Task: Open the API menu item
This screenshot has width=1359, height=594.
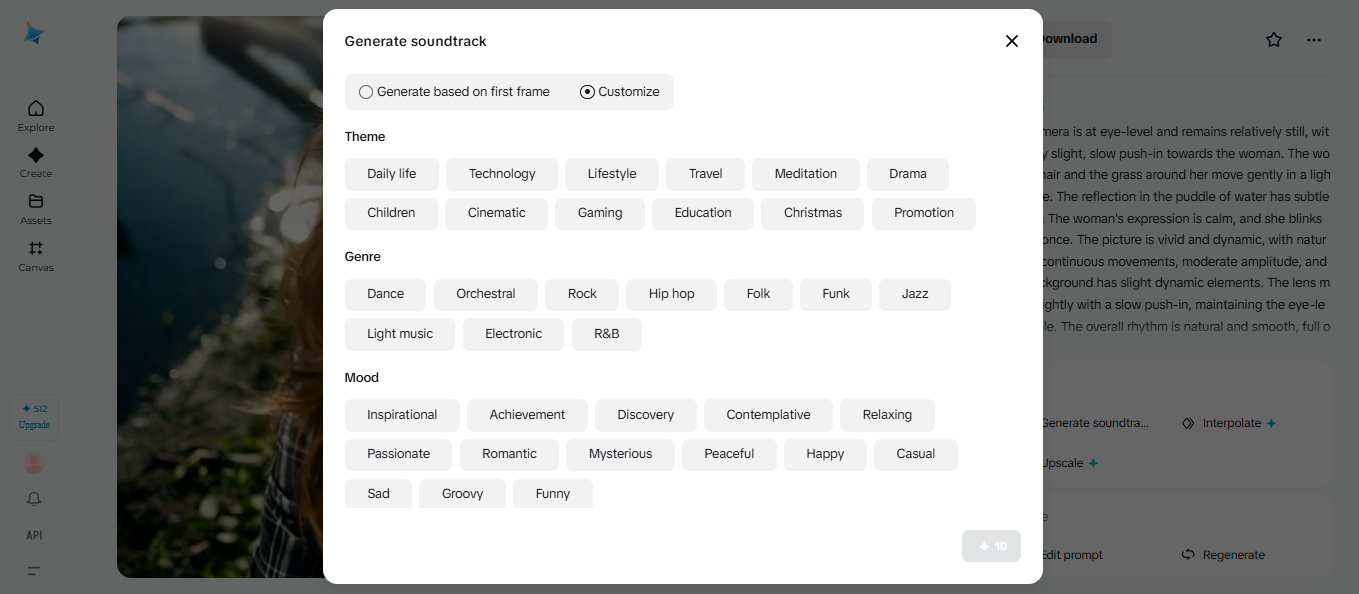Action: pos(34,535)
